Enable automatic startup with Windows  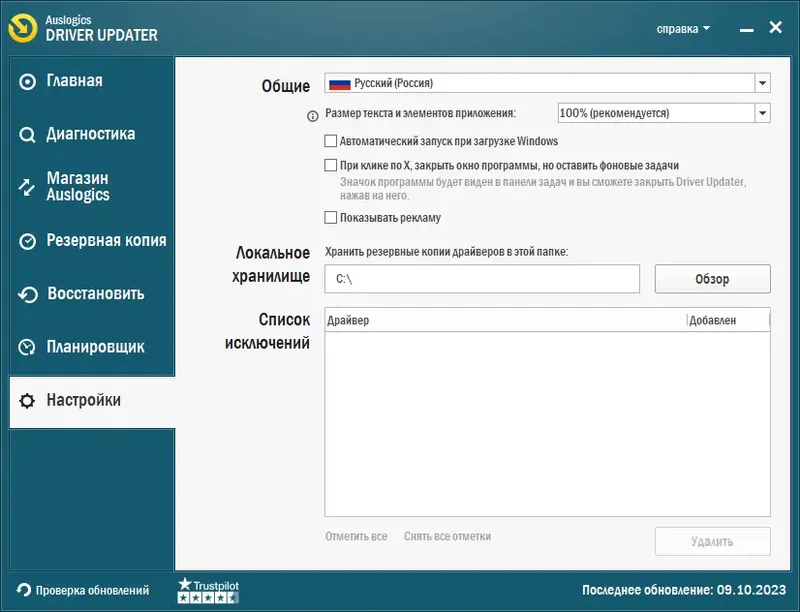click(x=330, y=141)
